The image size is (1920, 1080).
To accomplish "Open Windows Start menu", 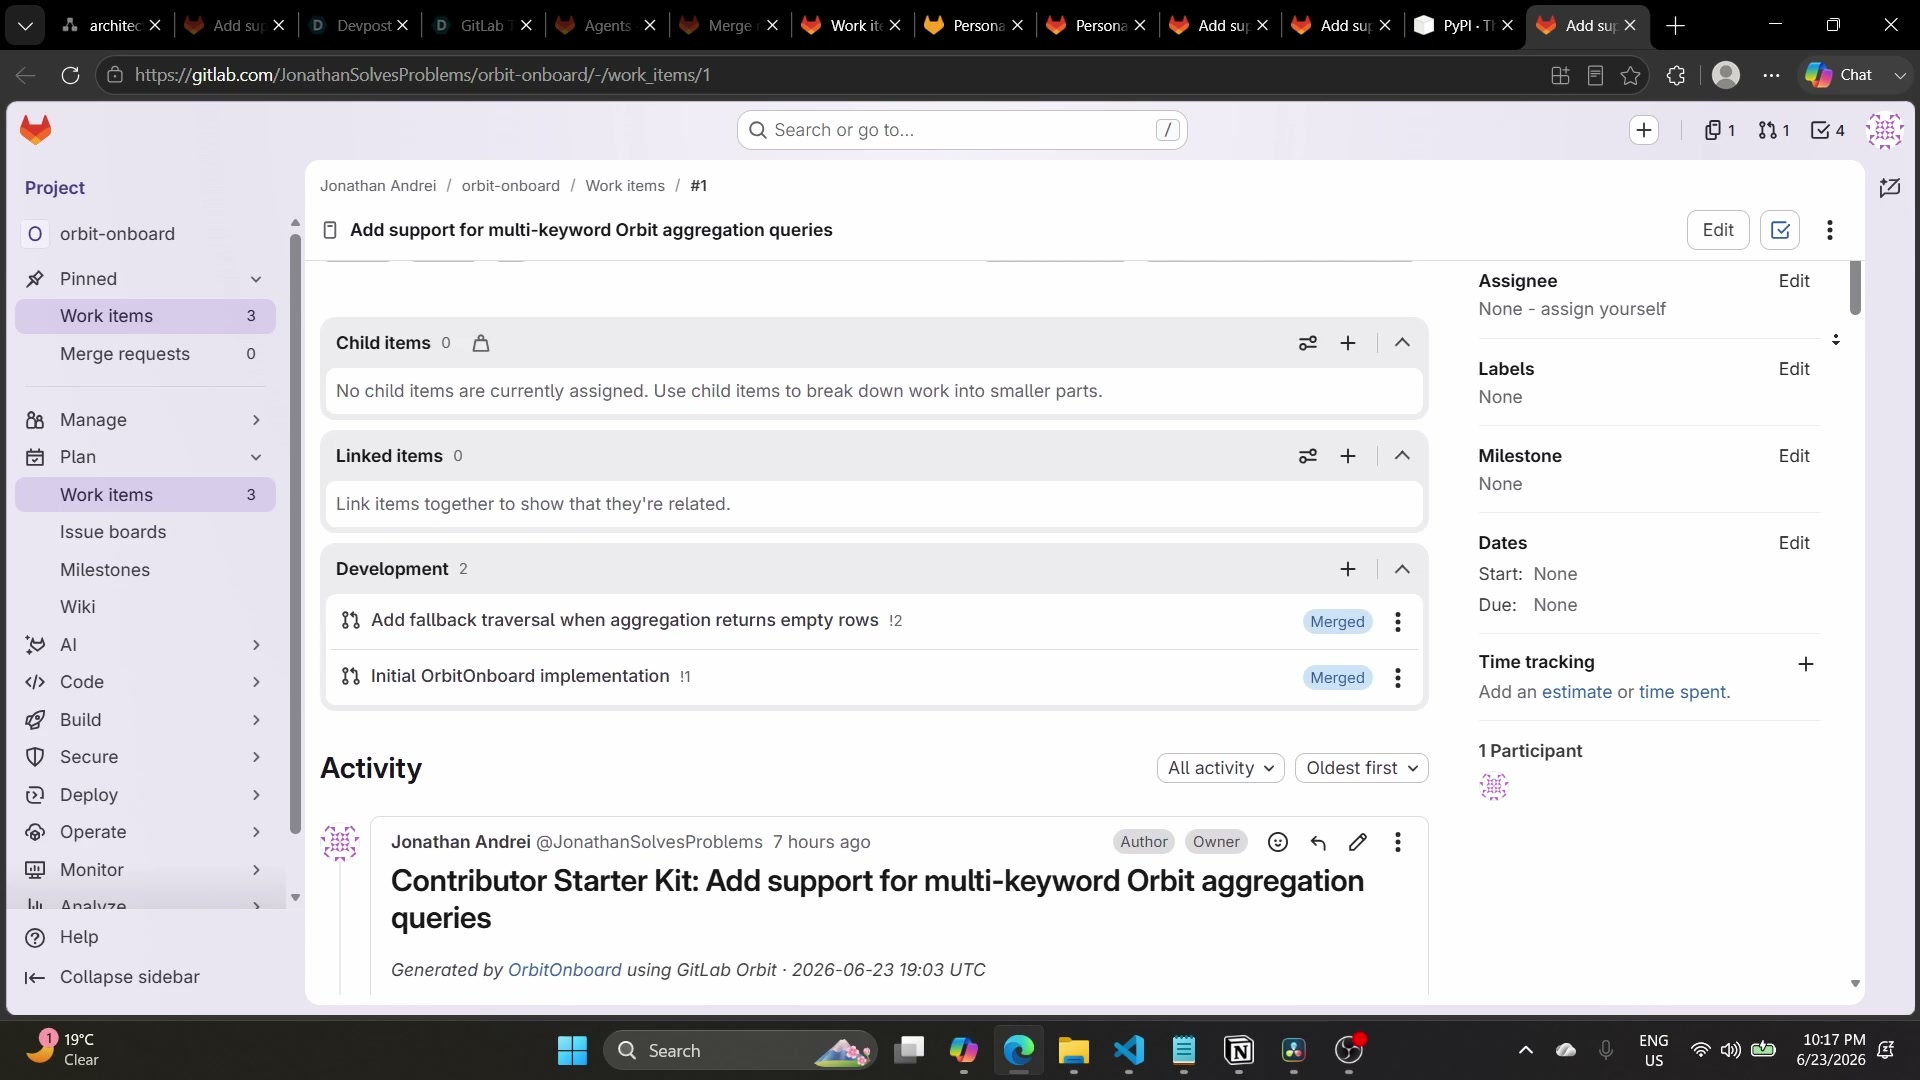I will pos(572,1050).
